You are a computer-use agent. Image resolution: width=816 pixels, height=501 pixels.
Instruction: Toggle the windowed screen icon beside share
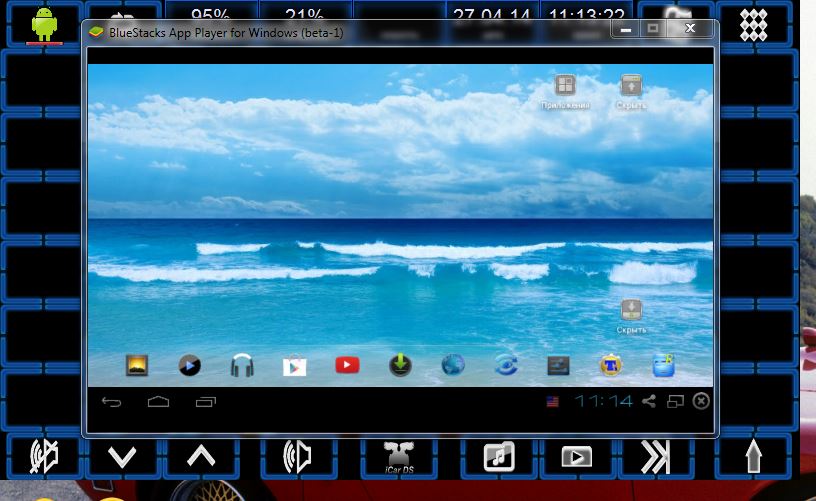(x=675, y=401)
